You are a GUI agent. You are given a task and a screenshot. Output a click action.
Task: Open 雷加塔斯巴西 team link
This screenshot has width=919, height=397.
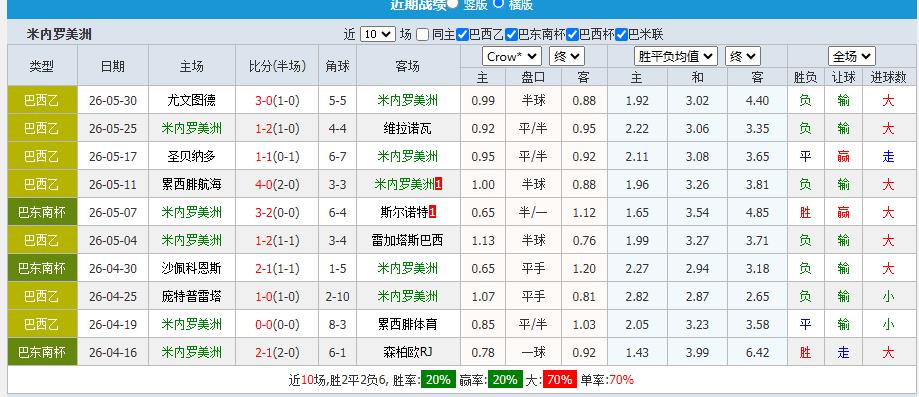(x=408, y=240)
